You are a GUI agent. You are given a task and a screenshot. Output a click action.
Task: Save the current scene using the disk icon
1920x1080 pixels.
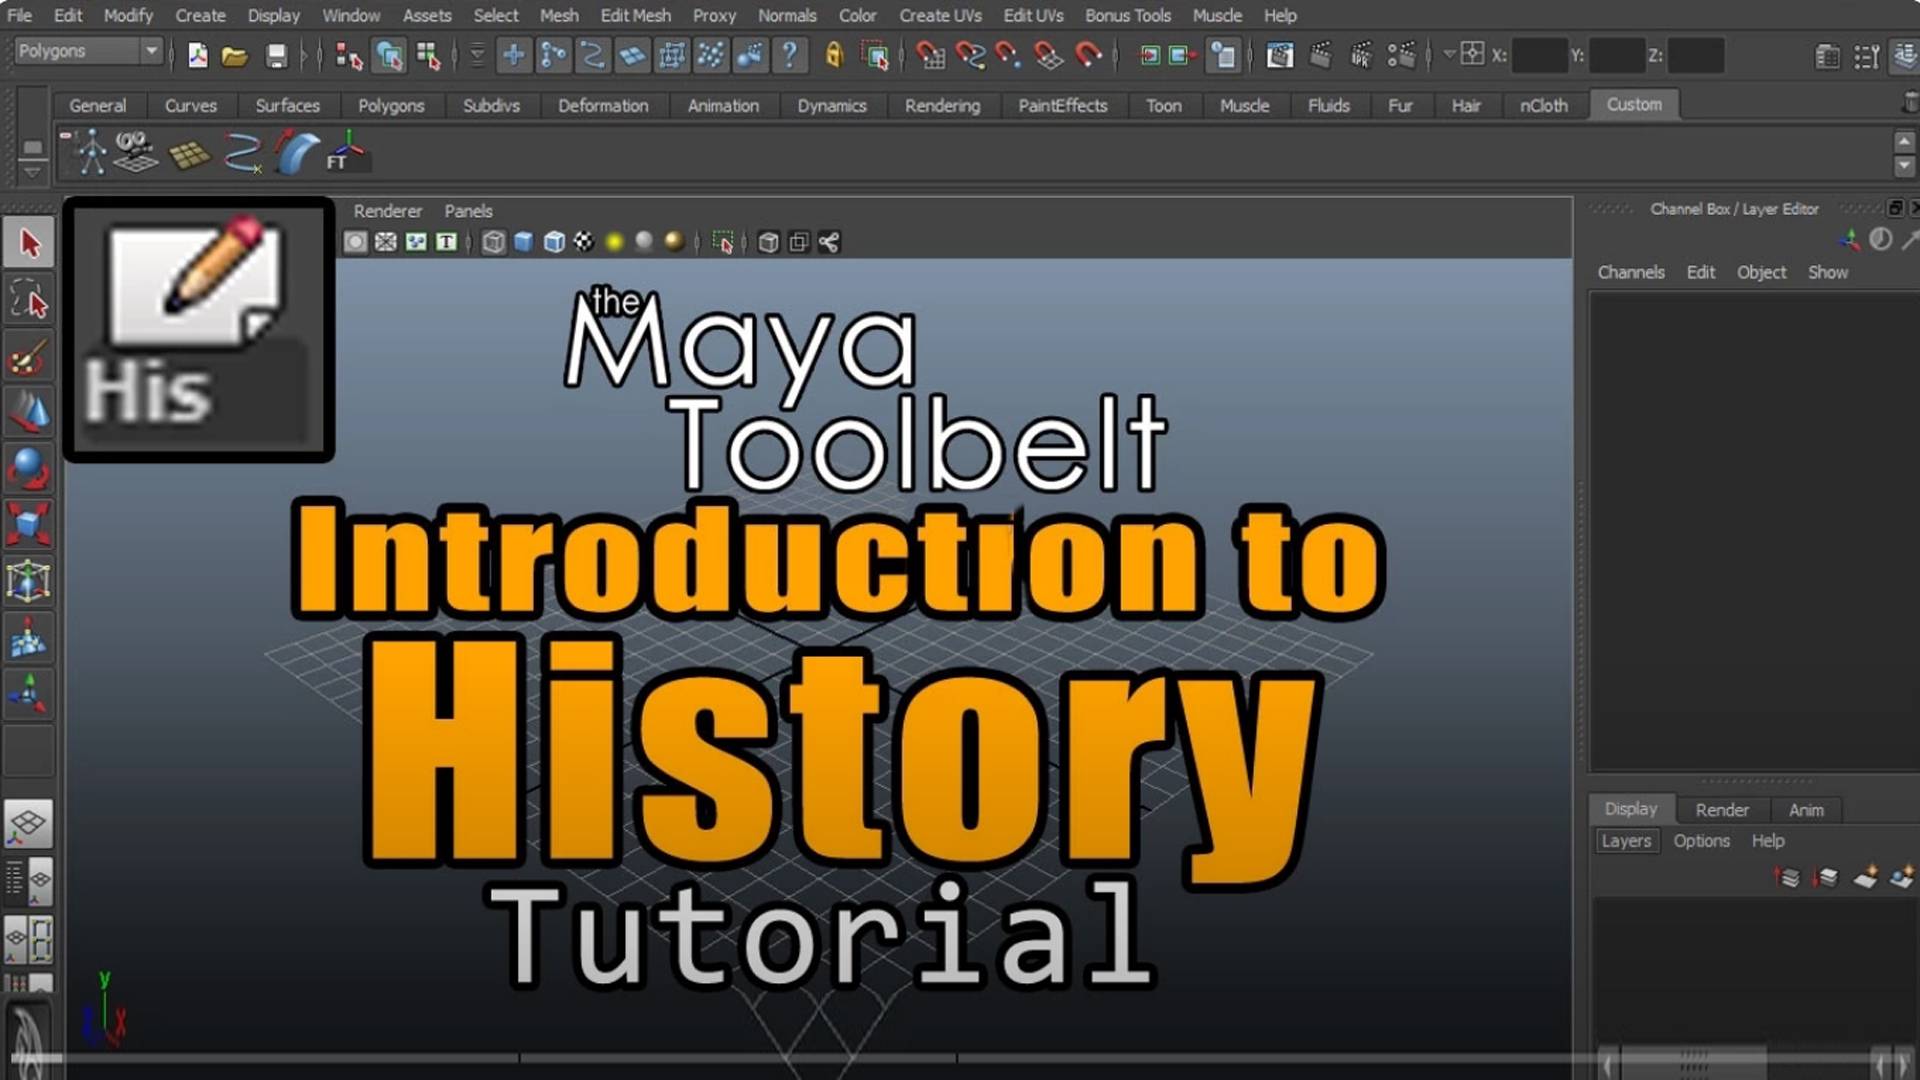click(x=274, y=56)
